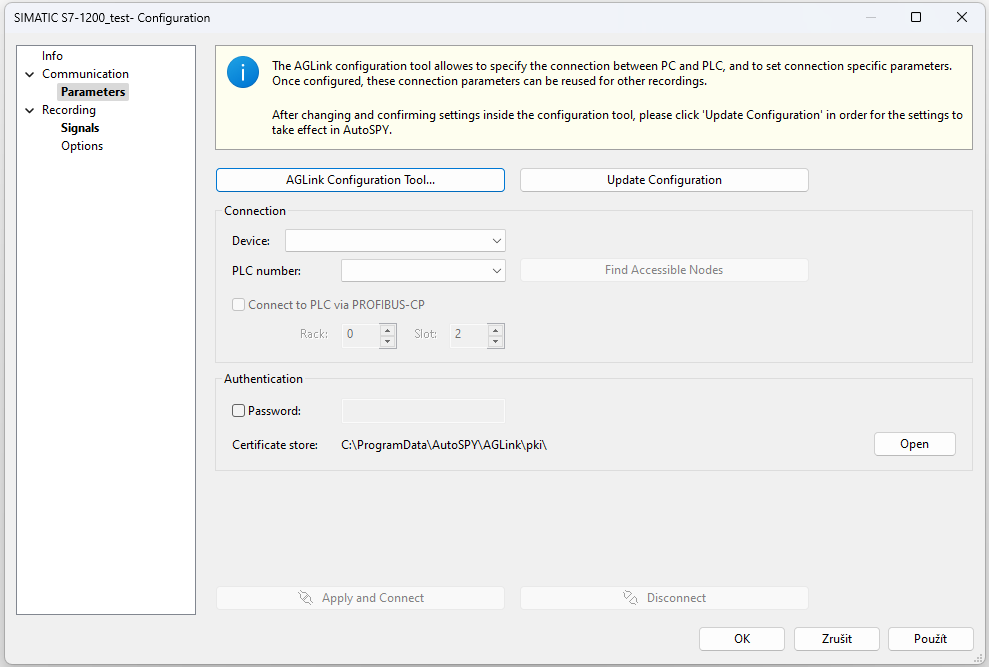
Task: Click the unplug icon on Disconnect
Action: point(630,598)
